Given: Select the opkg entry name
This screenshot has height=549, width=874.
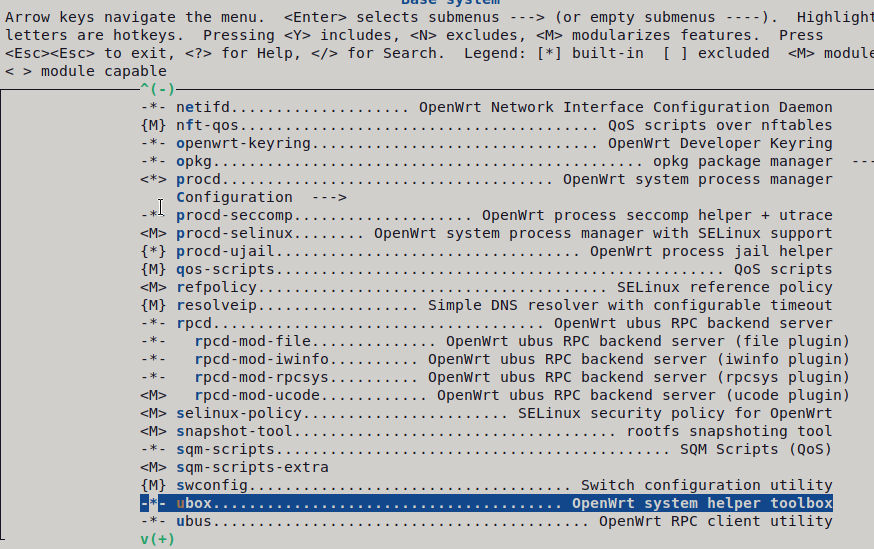Looking at the screenshot, I should (194, 162).
